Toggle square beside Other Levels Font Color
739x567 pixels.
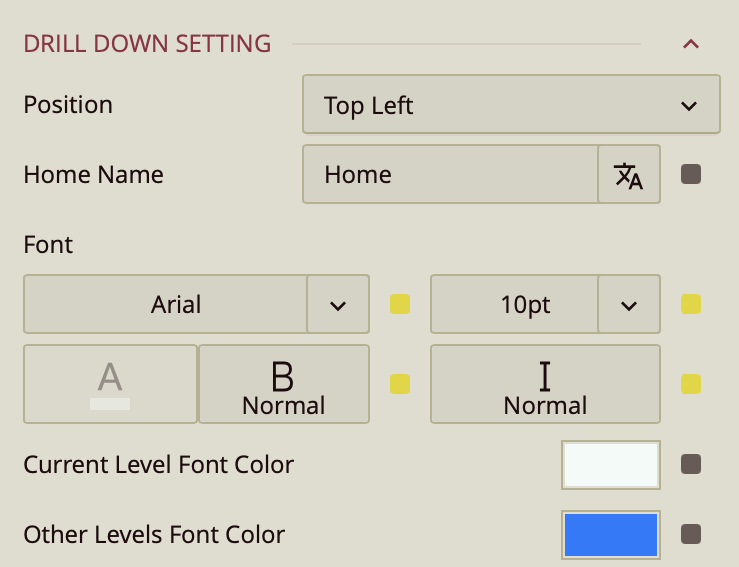690,534
